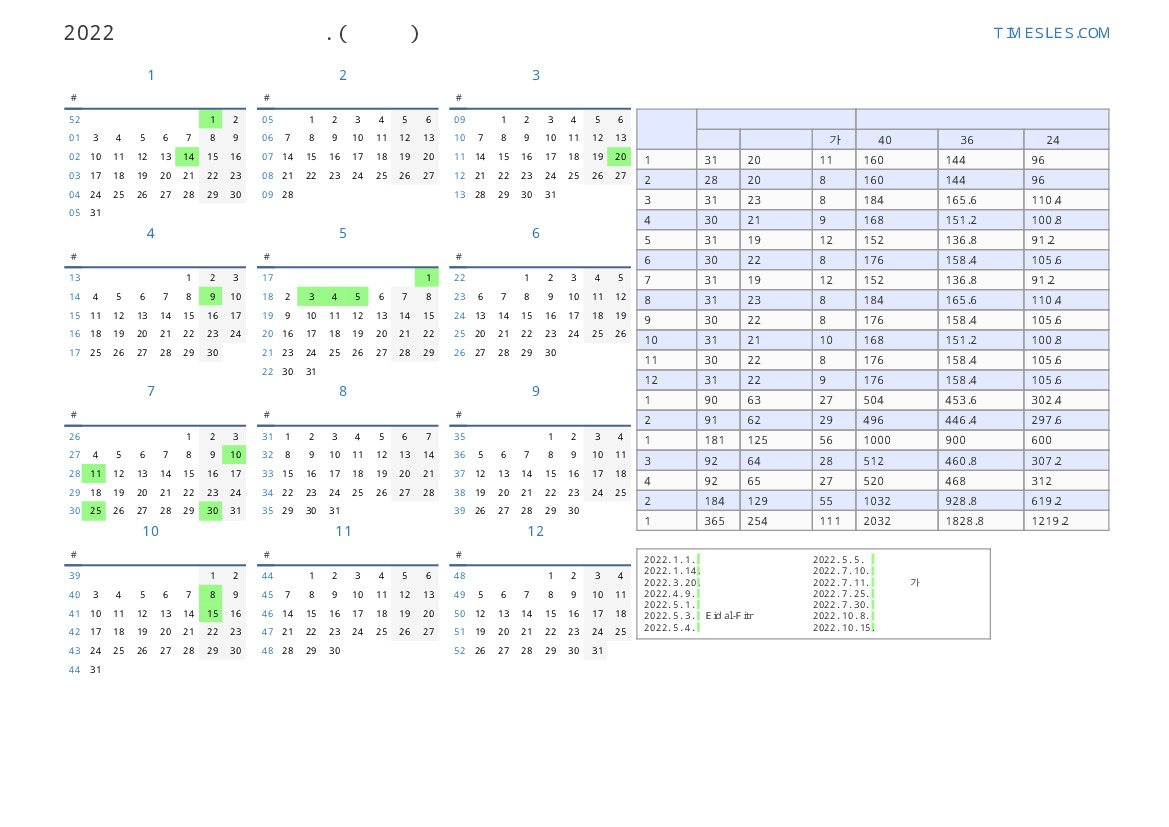Select the 2022.10.8. holiday entry
Viewport: 1169px width, 827px height.
click(x=841, y=616)
